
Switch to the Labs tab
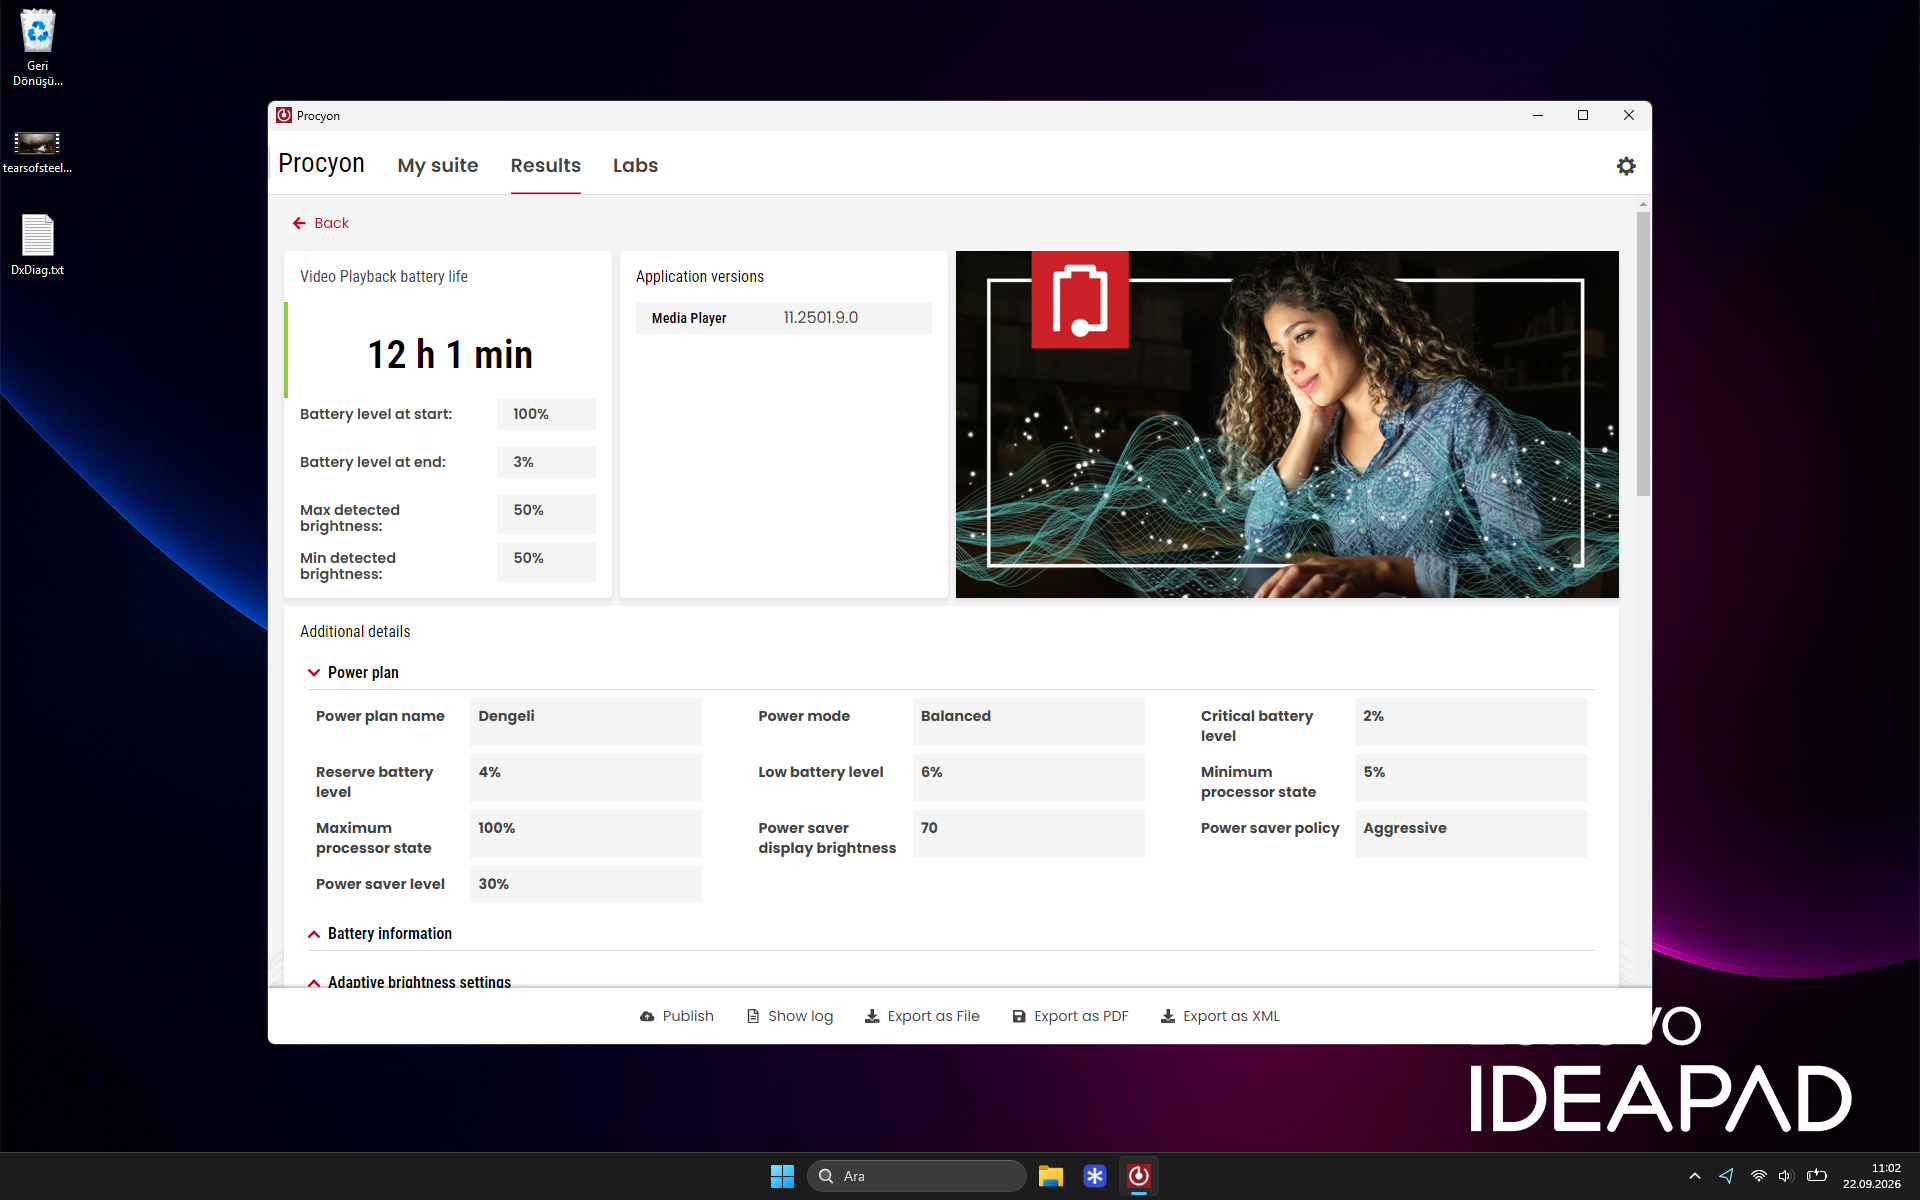pos(635,165)
